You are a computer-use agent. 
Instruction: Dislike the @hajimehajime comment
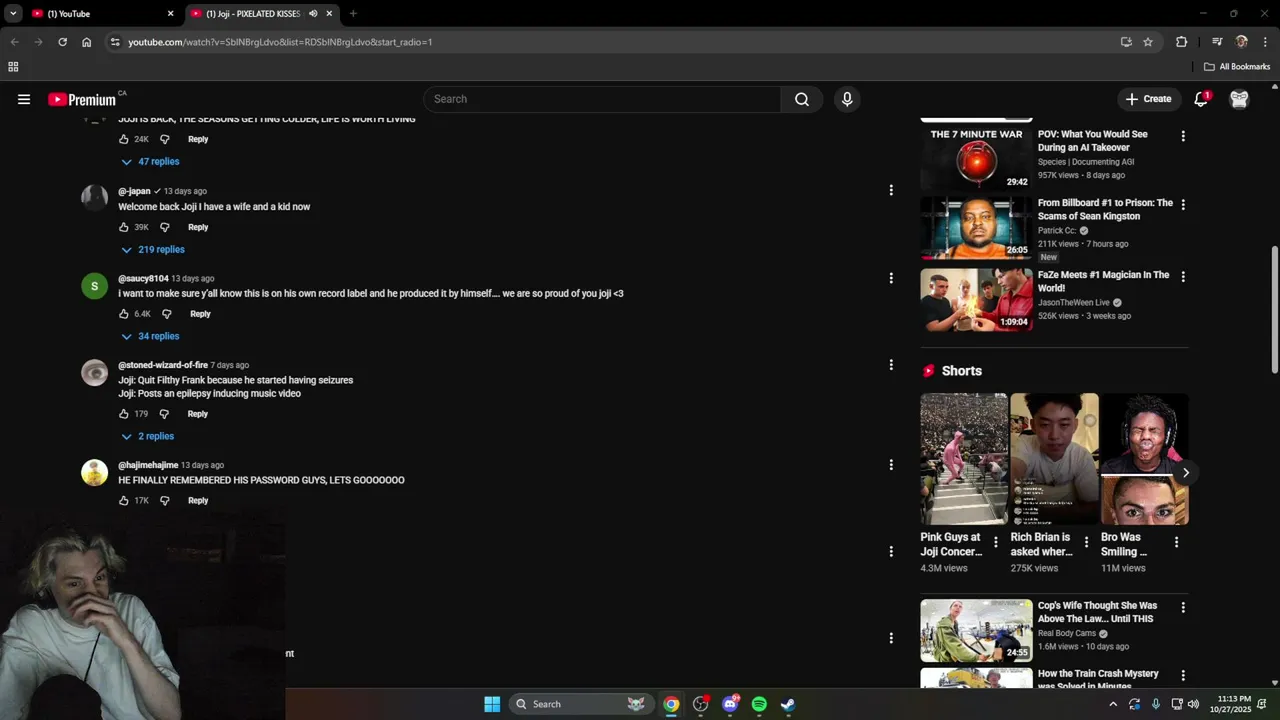tap(165, 501)
